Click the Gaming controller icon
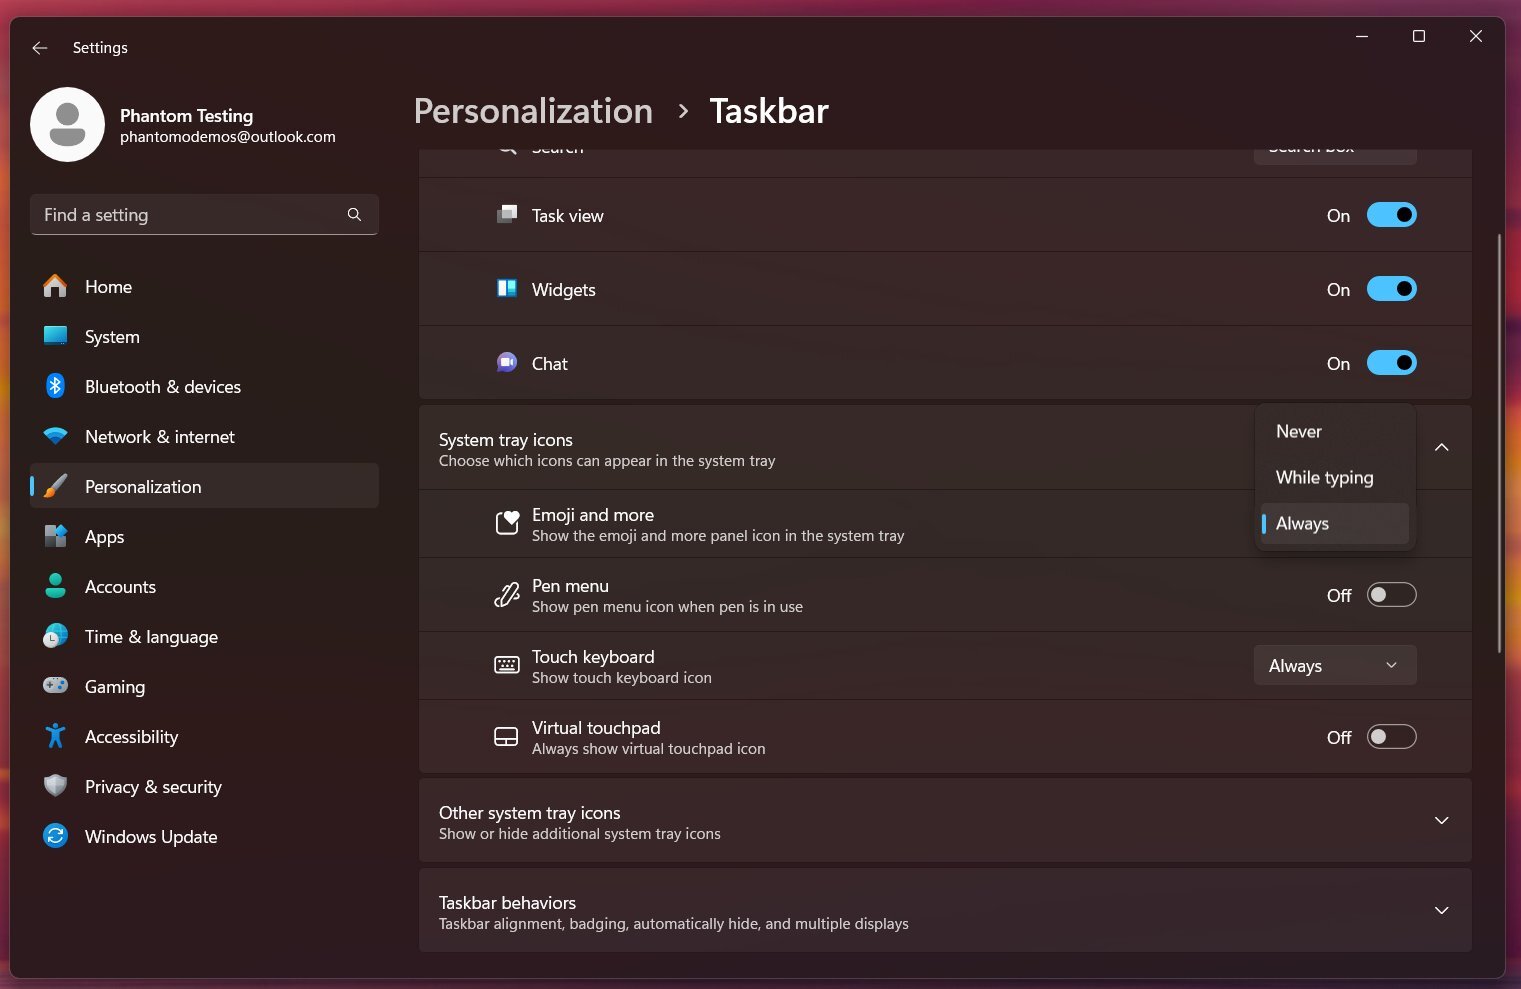The width and height of the screenshot is (1521, 989). click(56, 686)
